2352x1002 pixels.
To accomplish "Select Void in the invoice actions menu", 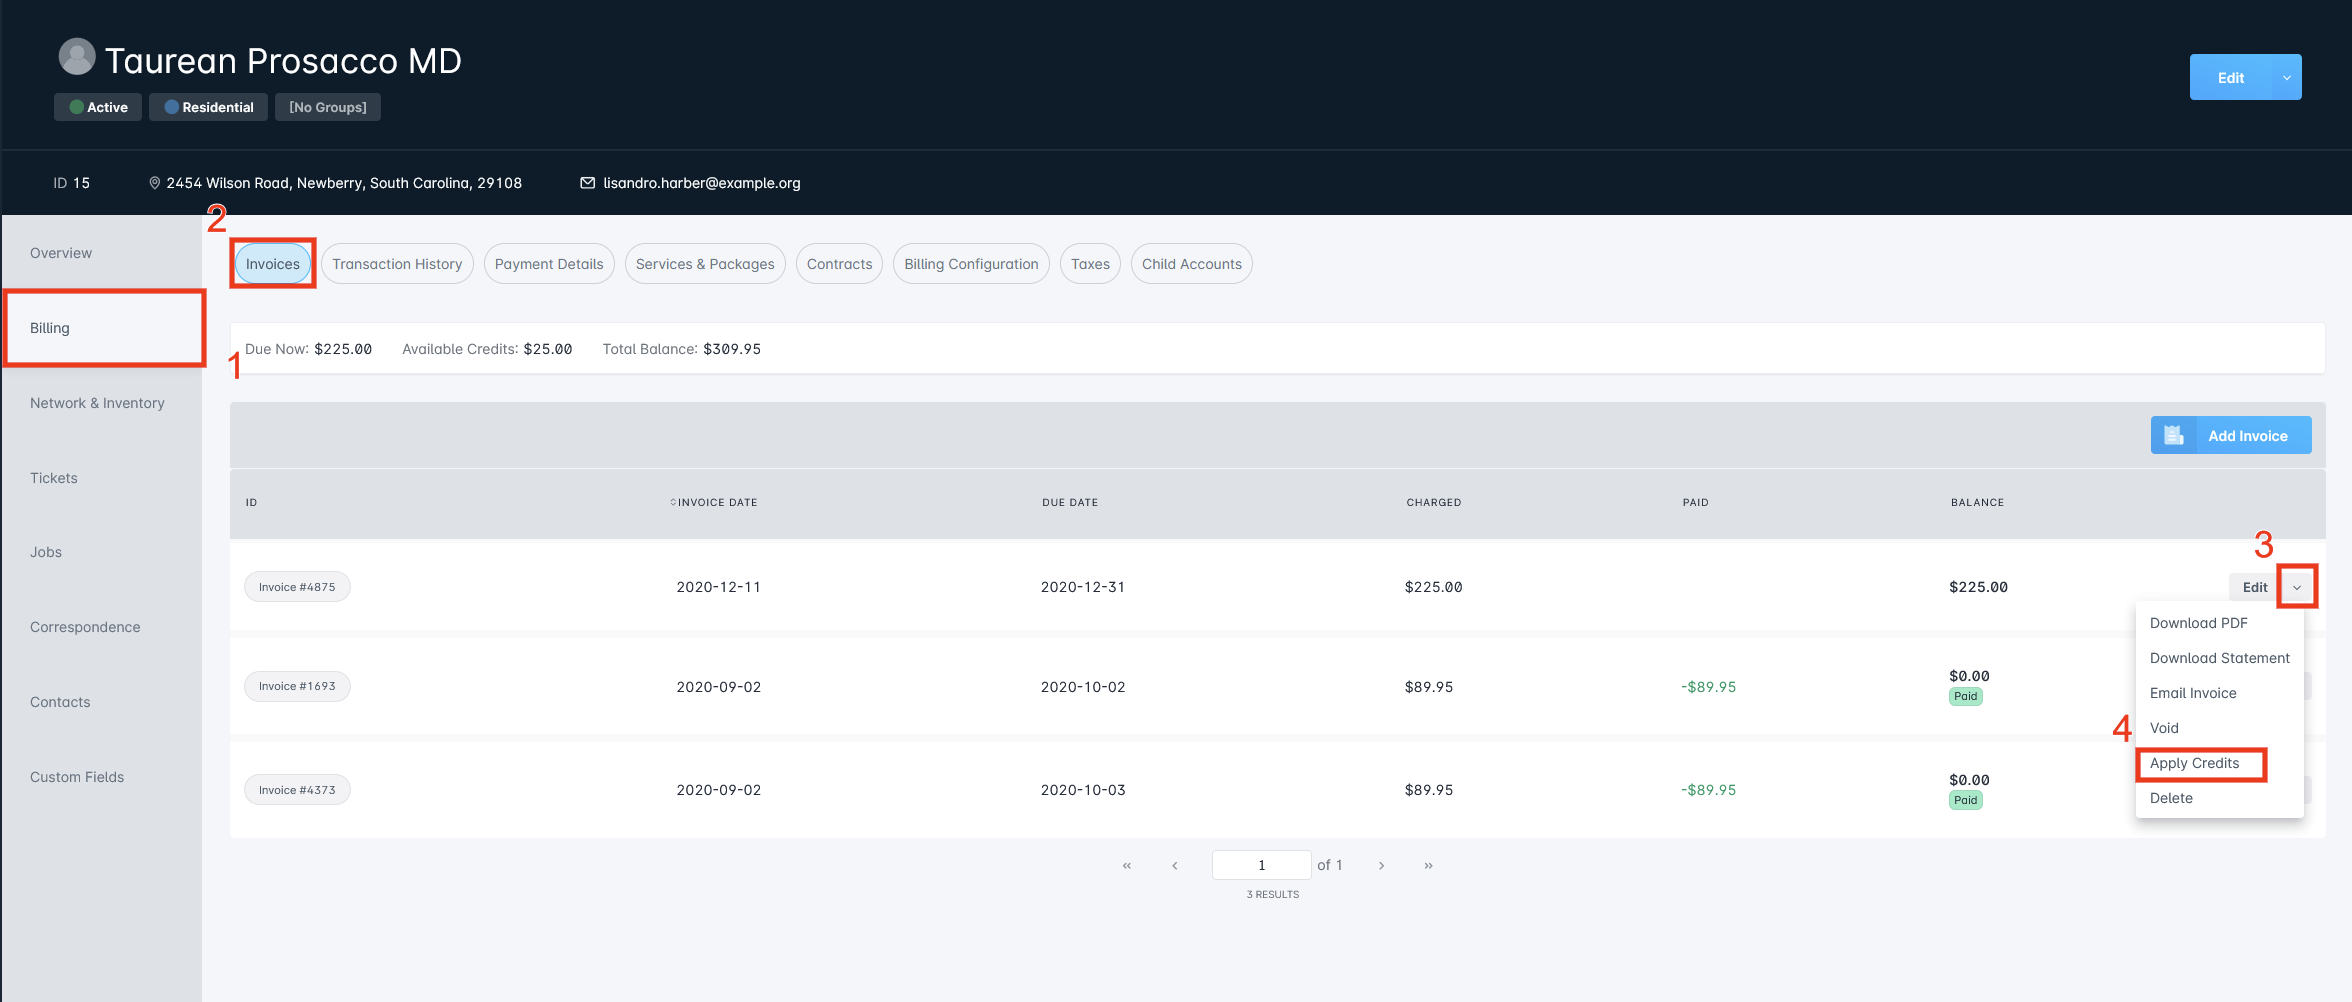I will 2164,727.
